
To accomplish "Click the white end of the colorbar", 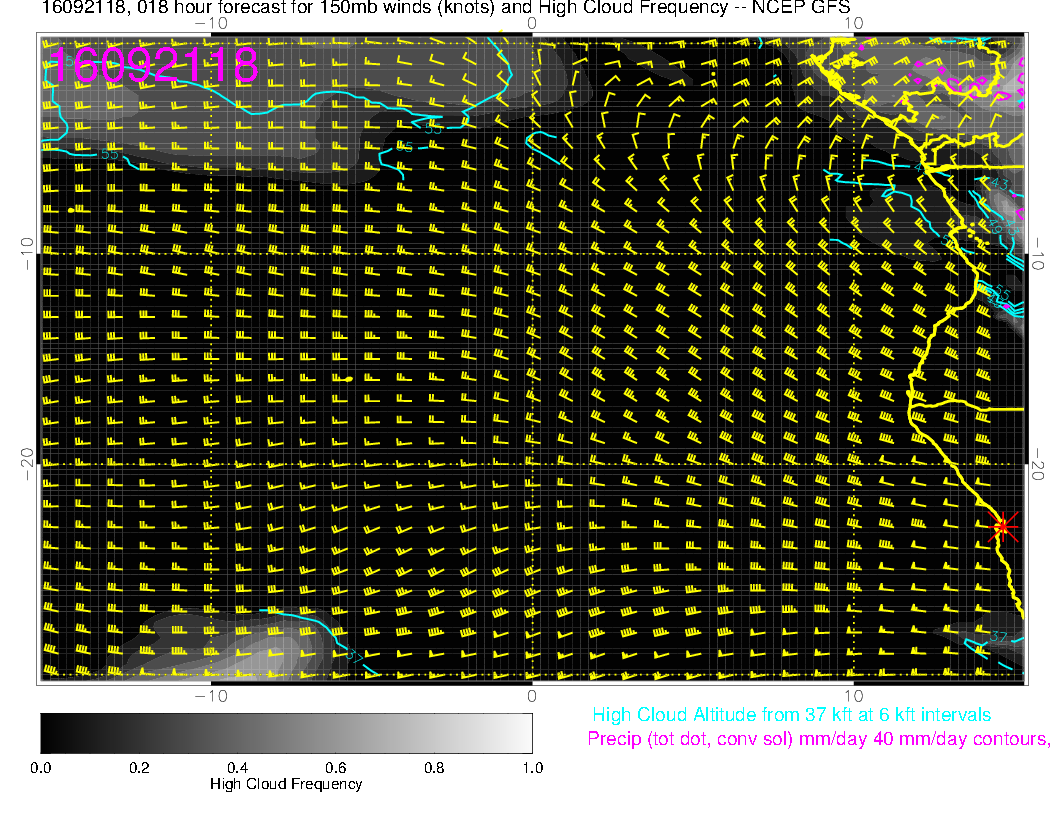I will 524,733.
